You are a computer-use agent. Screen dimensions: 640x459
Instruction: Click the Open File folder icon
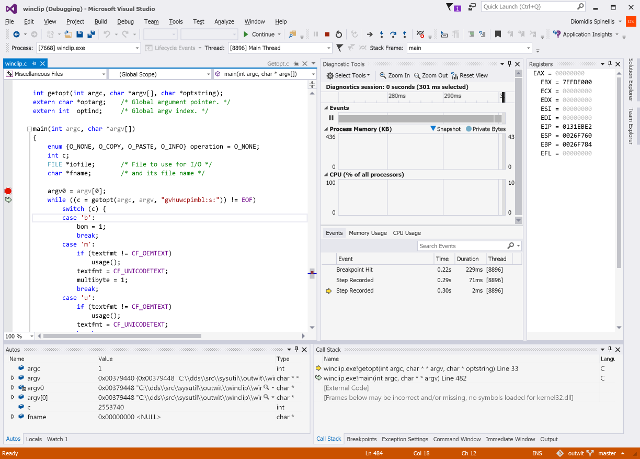68,35
